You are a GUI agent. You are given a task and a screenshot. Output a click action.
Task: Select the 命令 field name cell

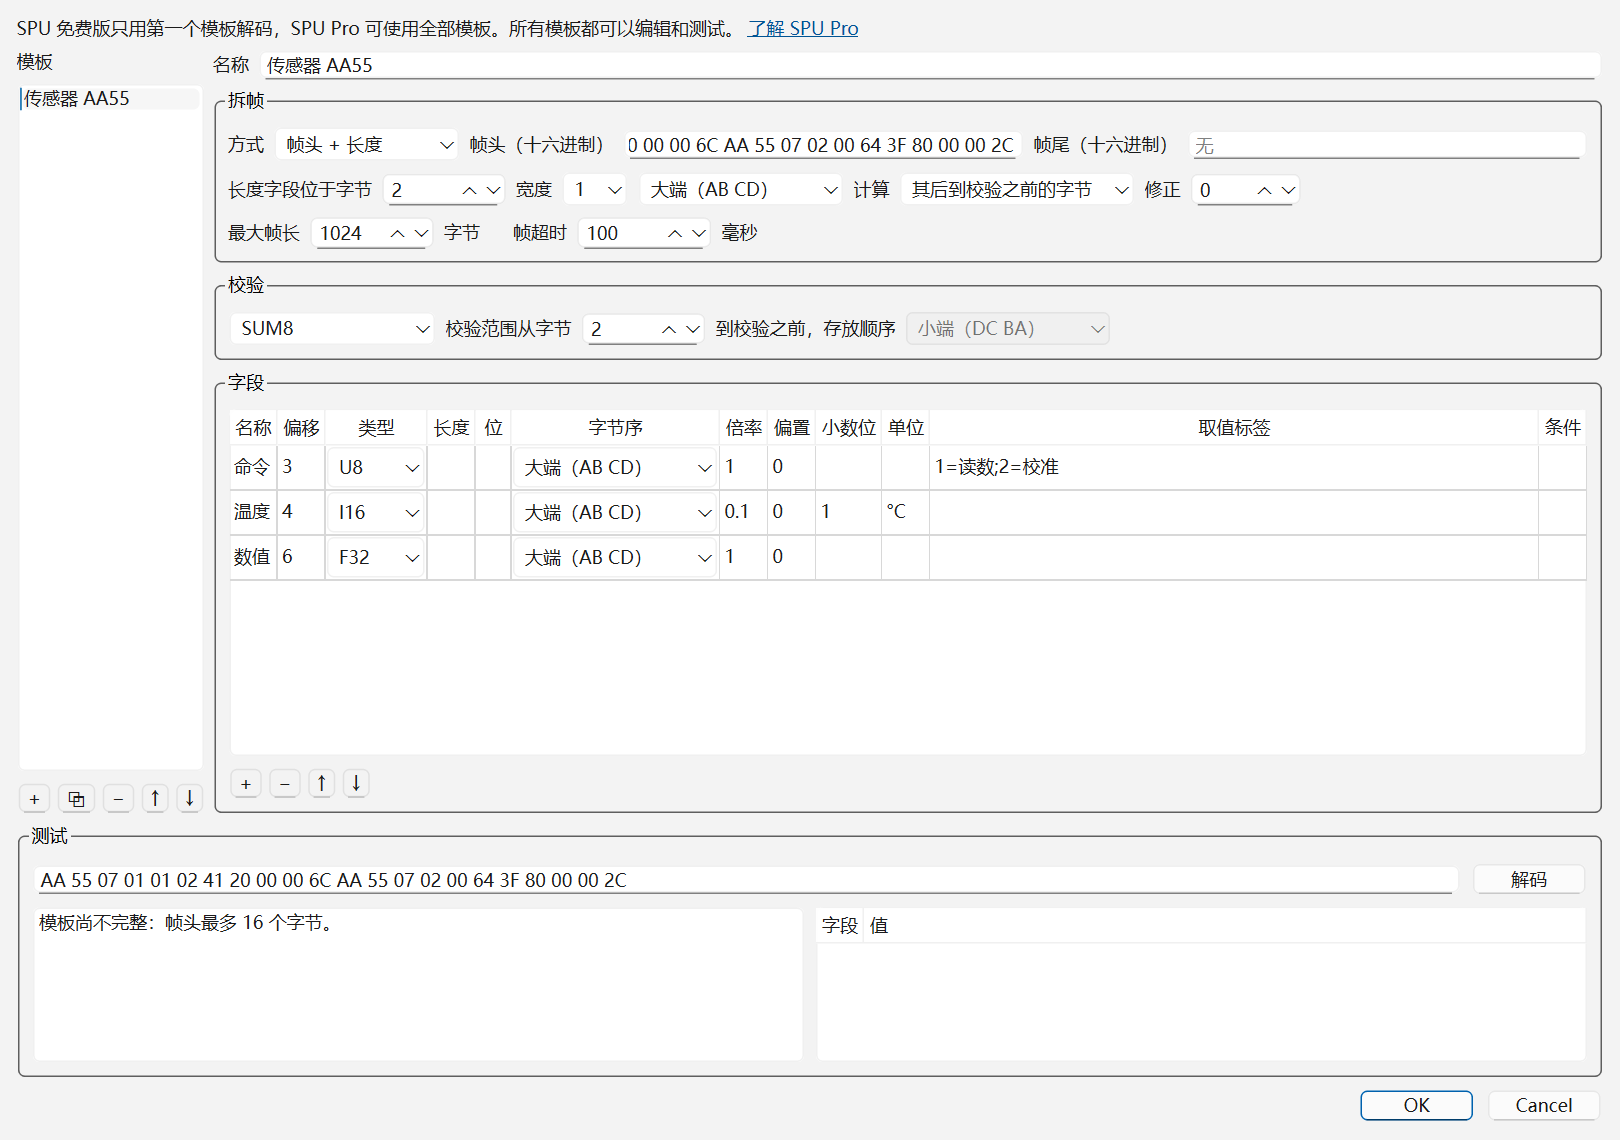[x=253, y=467]
